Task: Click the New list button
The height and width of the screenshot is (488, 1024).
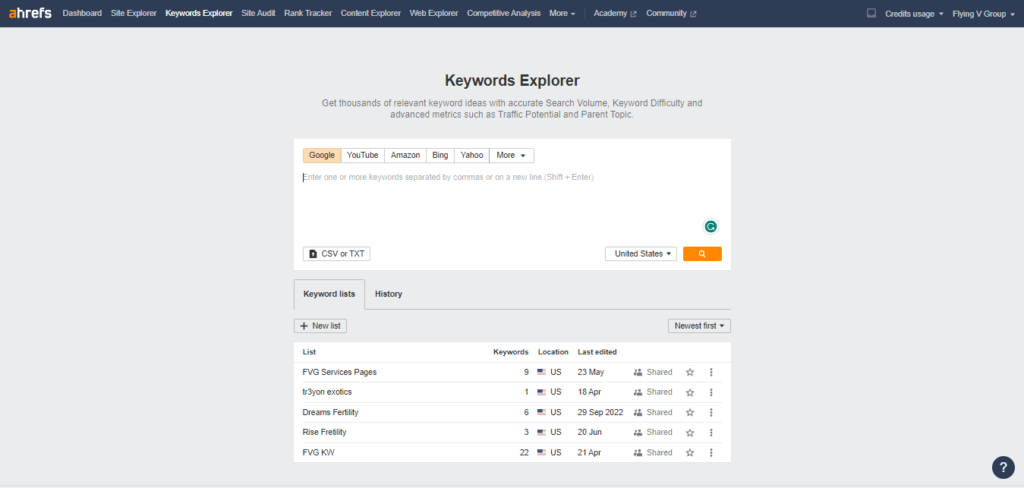Action: coord(320,326)
